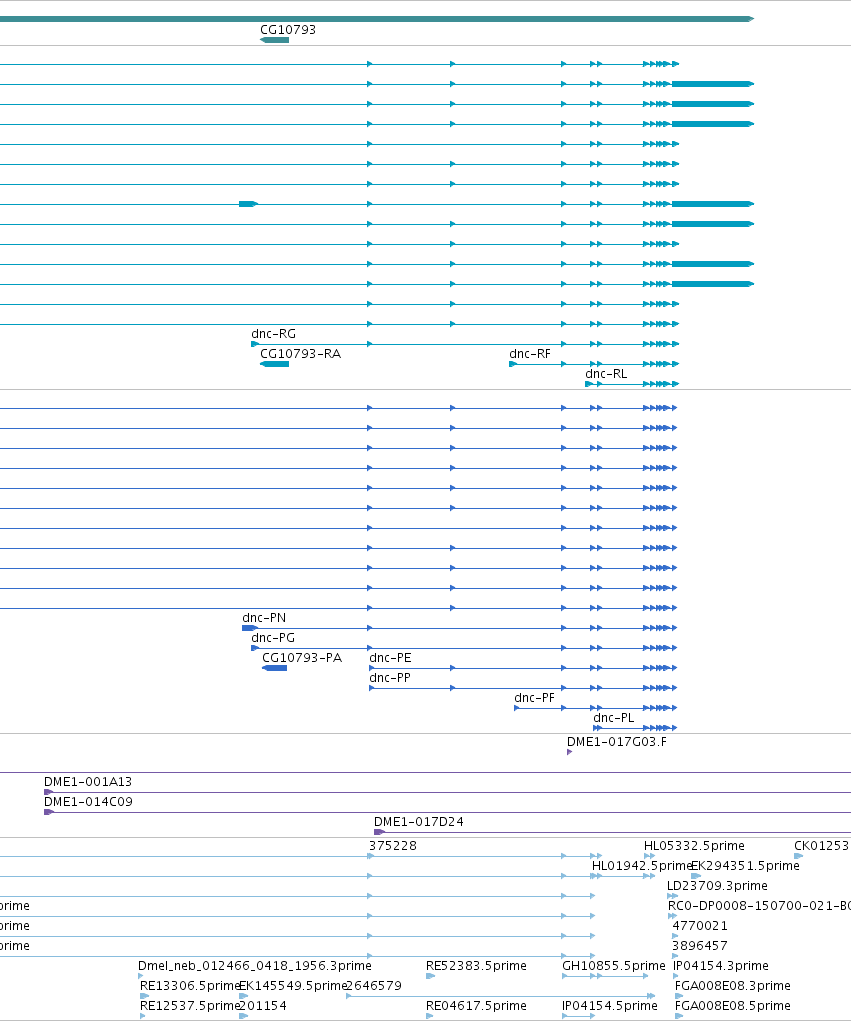Select the RE52383.5prime EST label
Viewport: 851px width, 1021px height.
pyautogui.click(x=476, y=966)
